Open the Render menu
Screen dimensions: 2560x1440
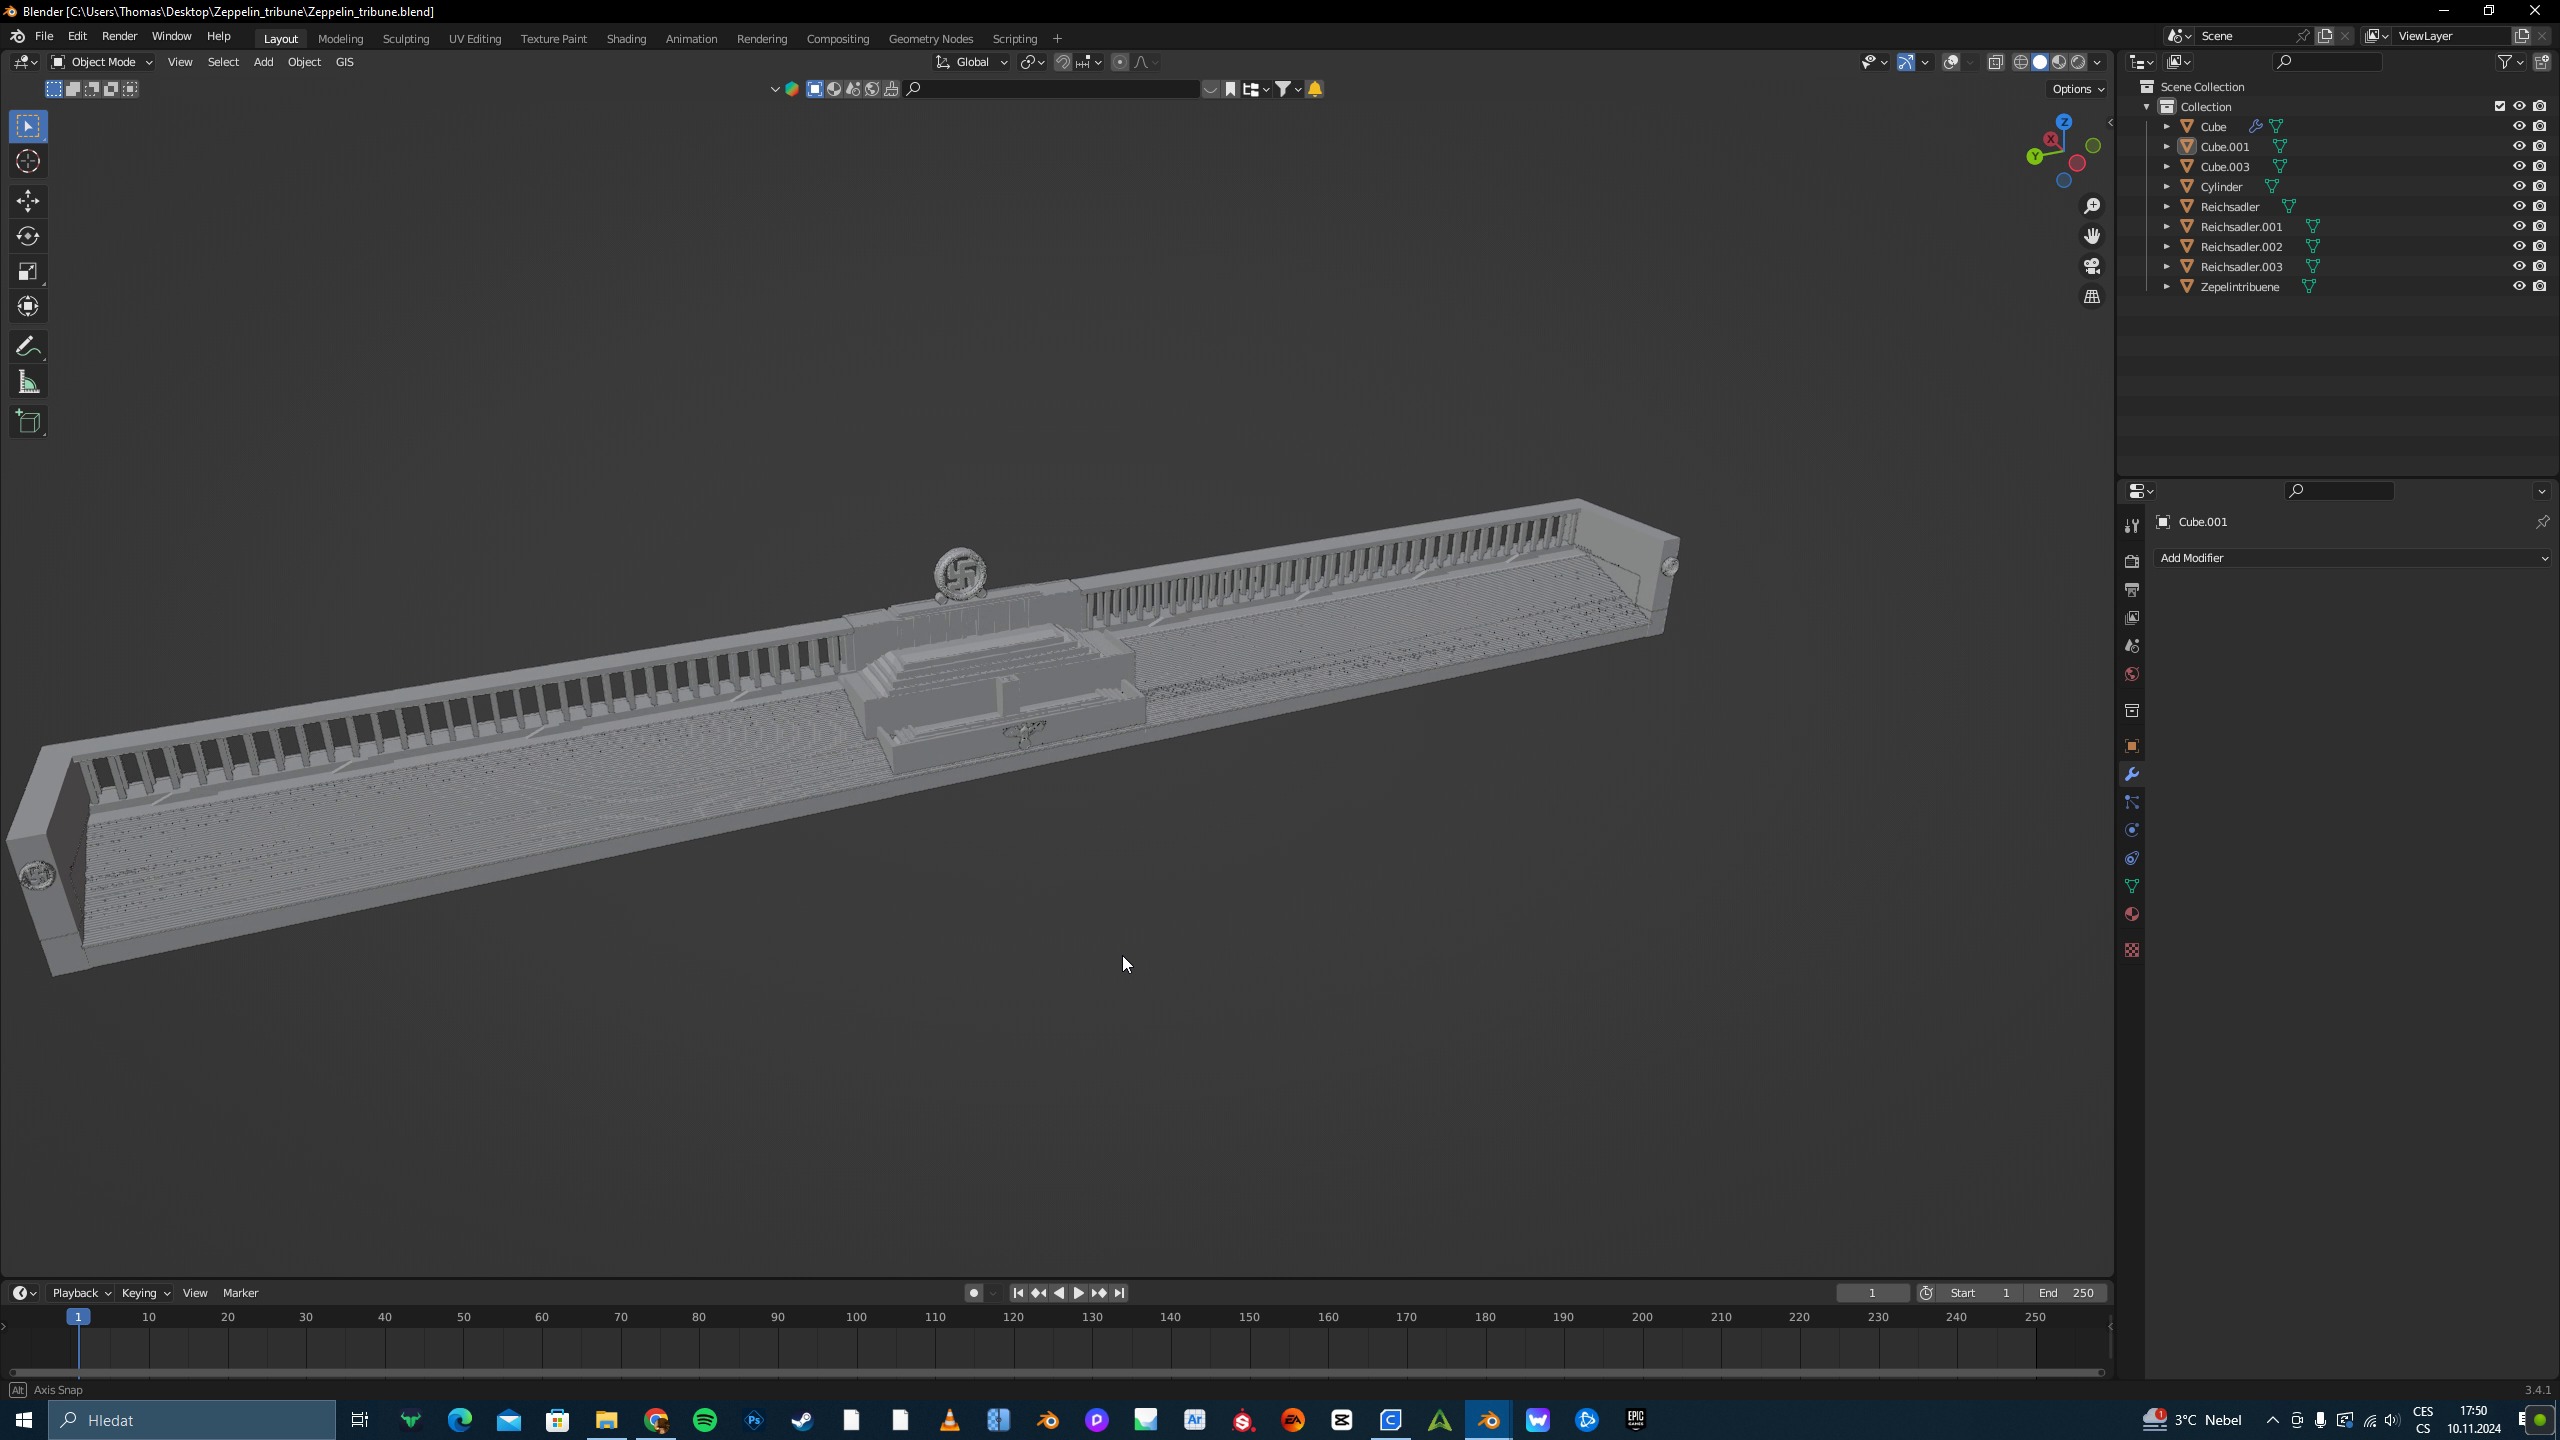tap(119, 36)
